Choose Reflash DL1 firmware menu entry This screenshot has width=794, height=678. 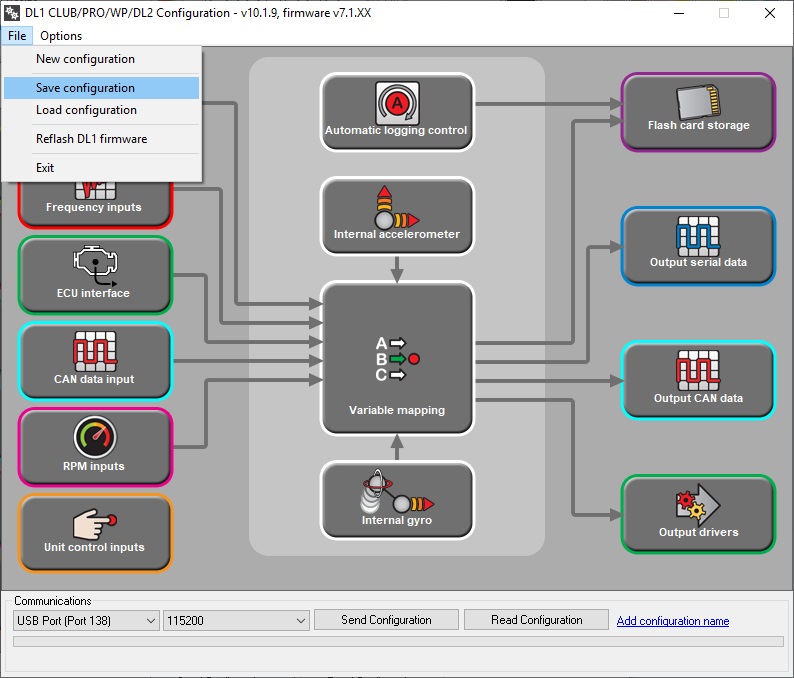pos(91,139)
